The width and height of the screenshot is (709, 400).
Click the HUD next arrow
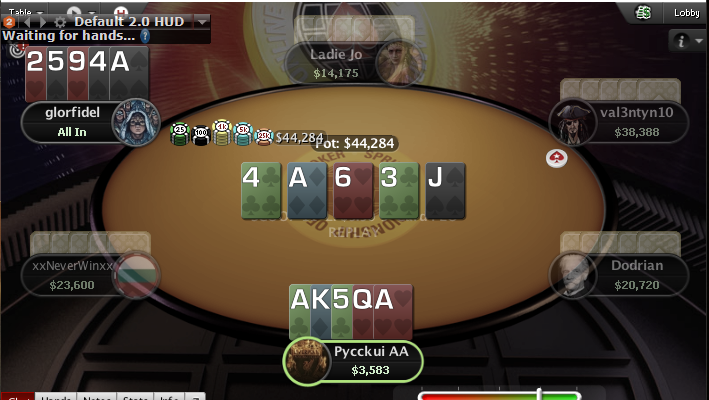pos(43,22)
